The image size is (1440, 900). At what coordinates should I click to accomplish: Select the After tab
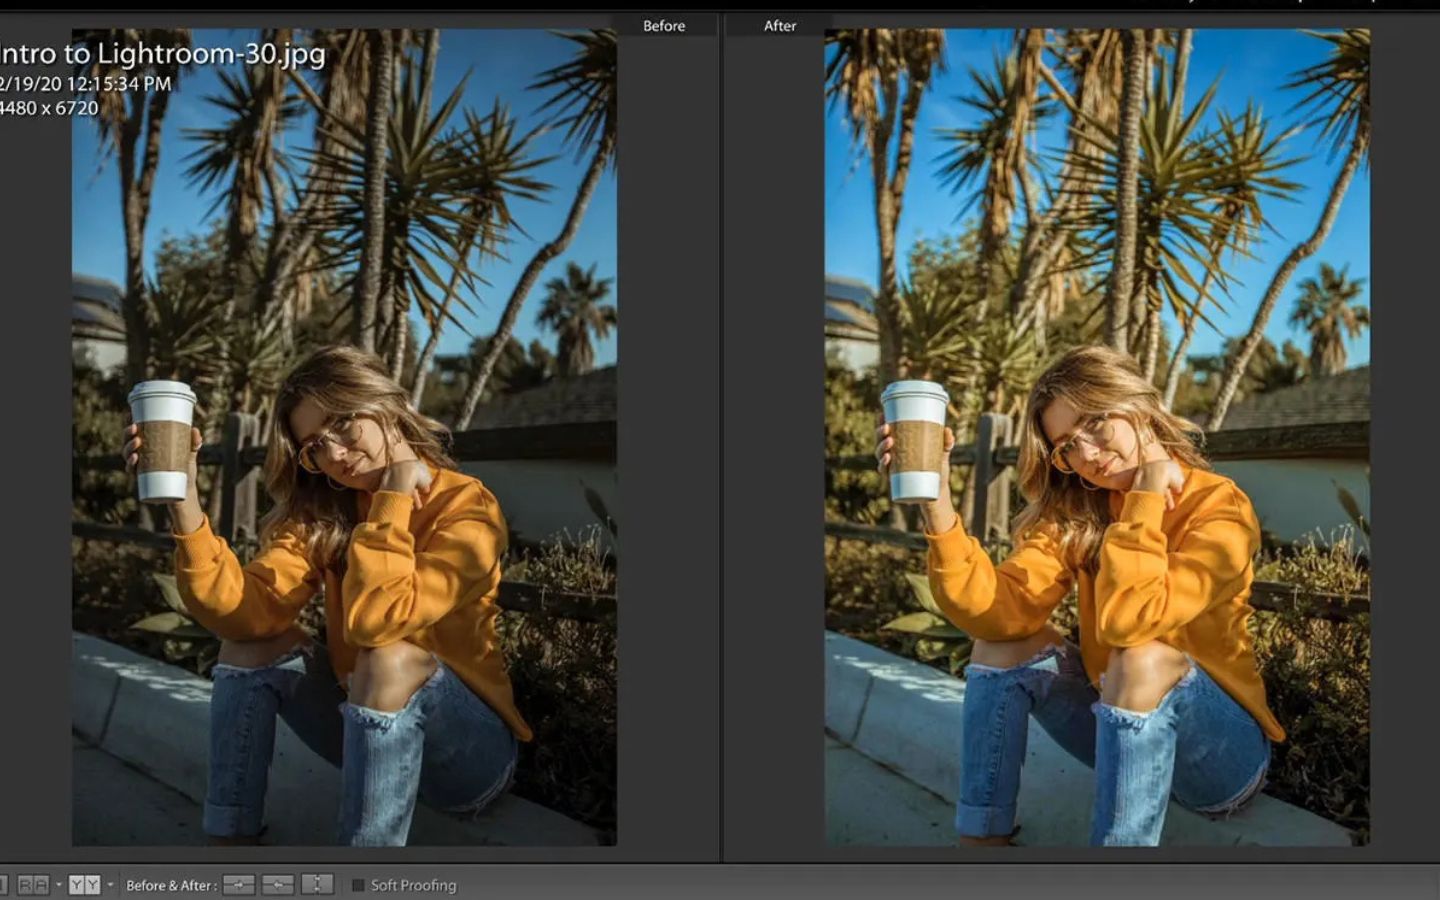(x=779, y=25)
